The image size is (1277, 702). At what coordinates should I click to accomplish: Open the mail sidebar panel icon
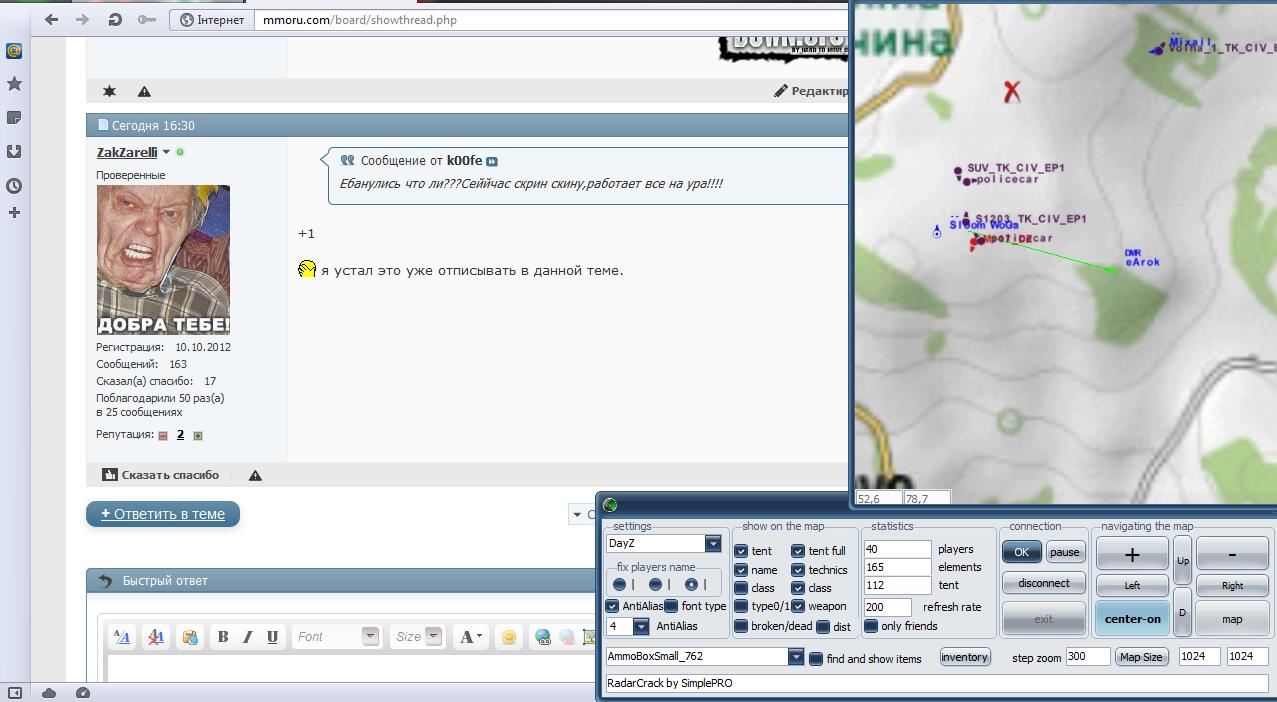14,51
